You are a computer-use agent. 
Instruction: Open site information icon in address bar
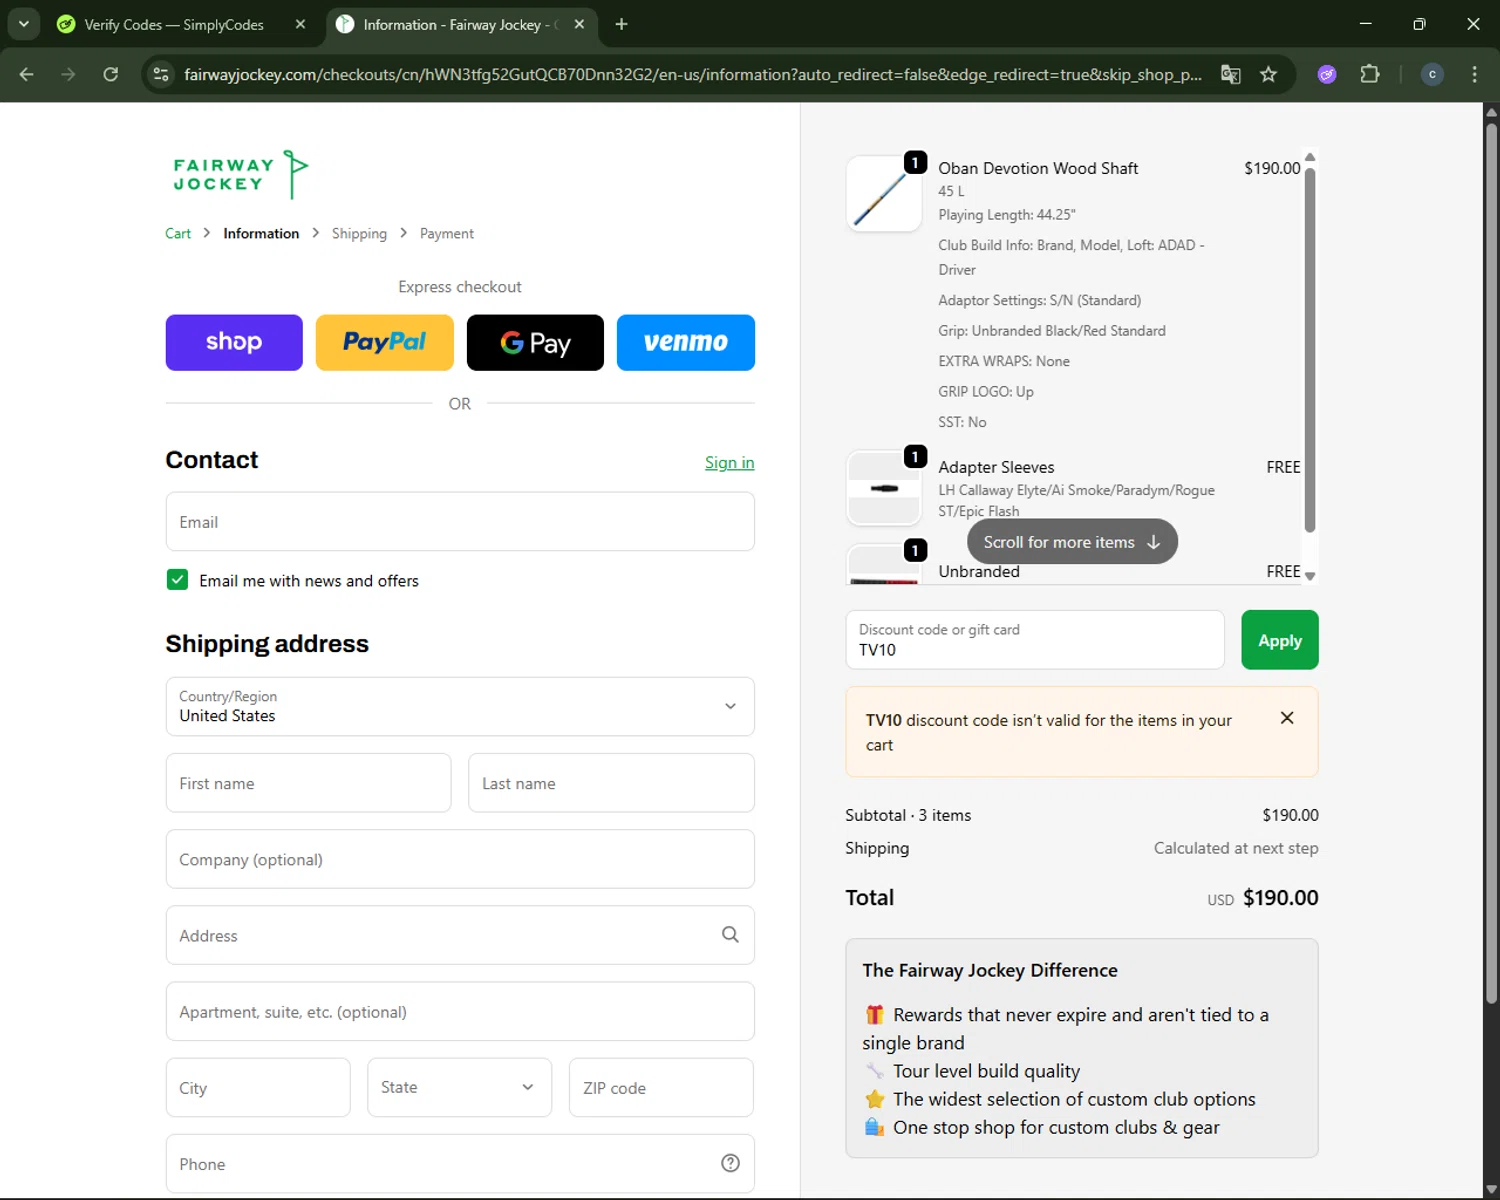[x=161, y=74]
